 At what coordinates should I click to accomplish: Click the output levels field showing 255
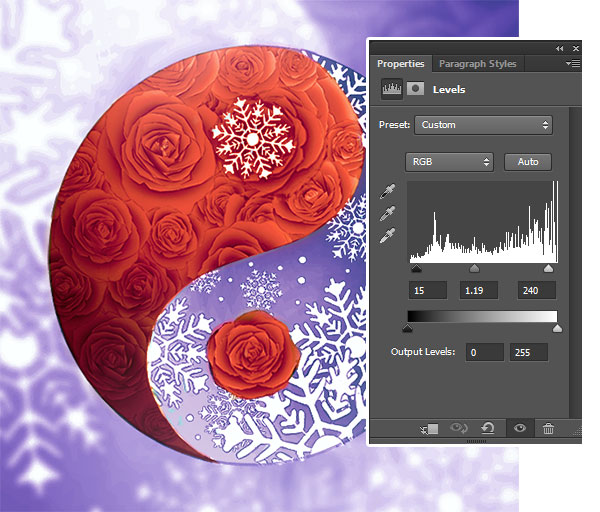(x=529, y=352)
